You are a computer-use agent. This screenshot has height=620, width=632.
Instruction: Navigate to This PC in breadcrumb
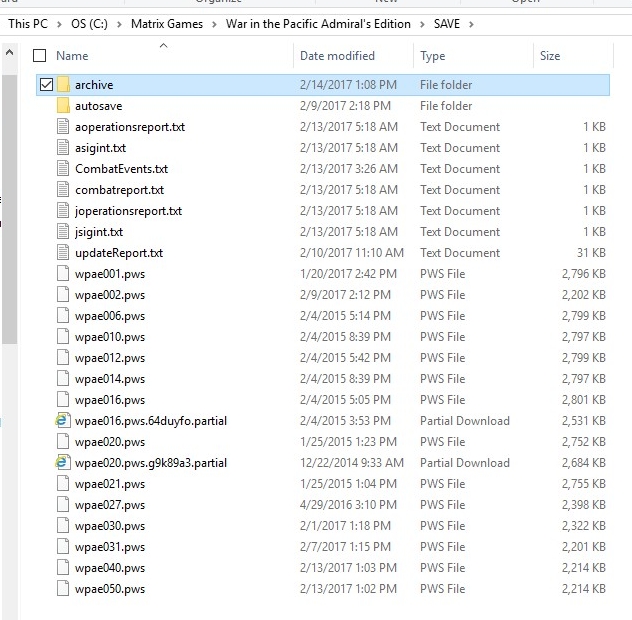(28, 24)
